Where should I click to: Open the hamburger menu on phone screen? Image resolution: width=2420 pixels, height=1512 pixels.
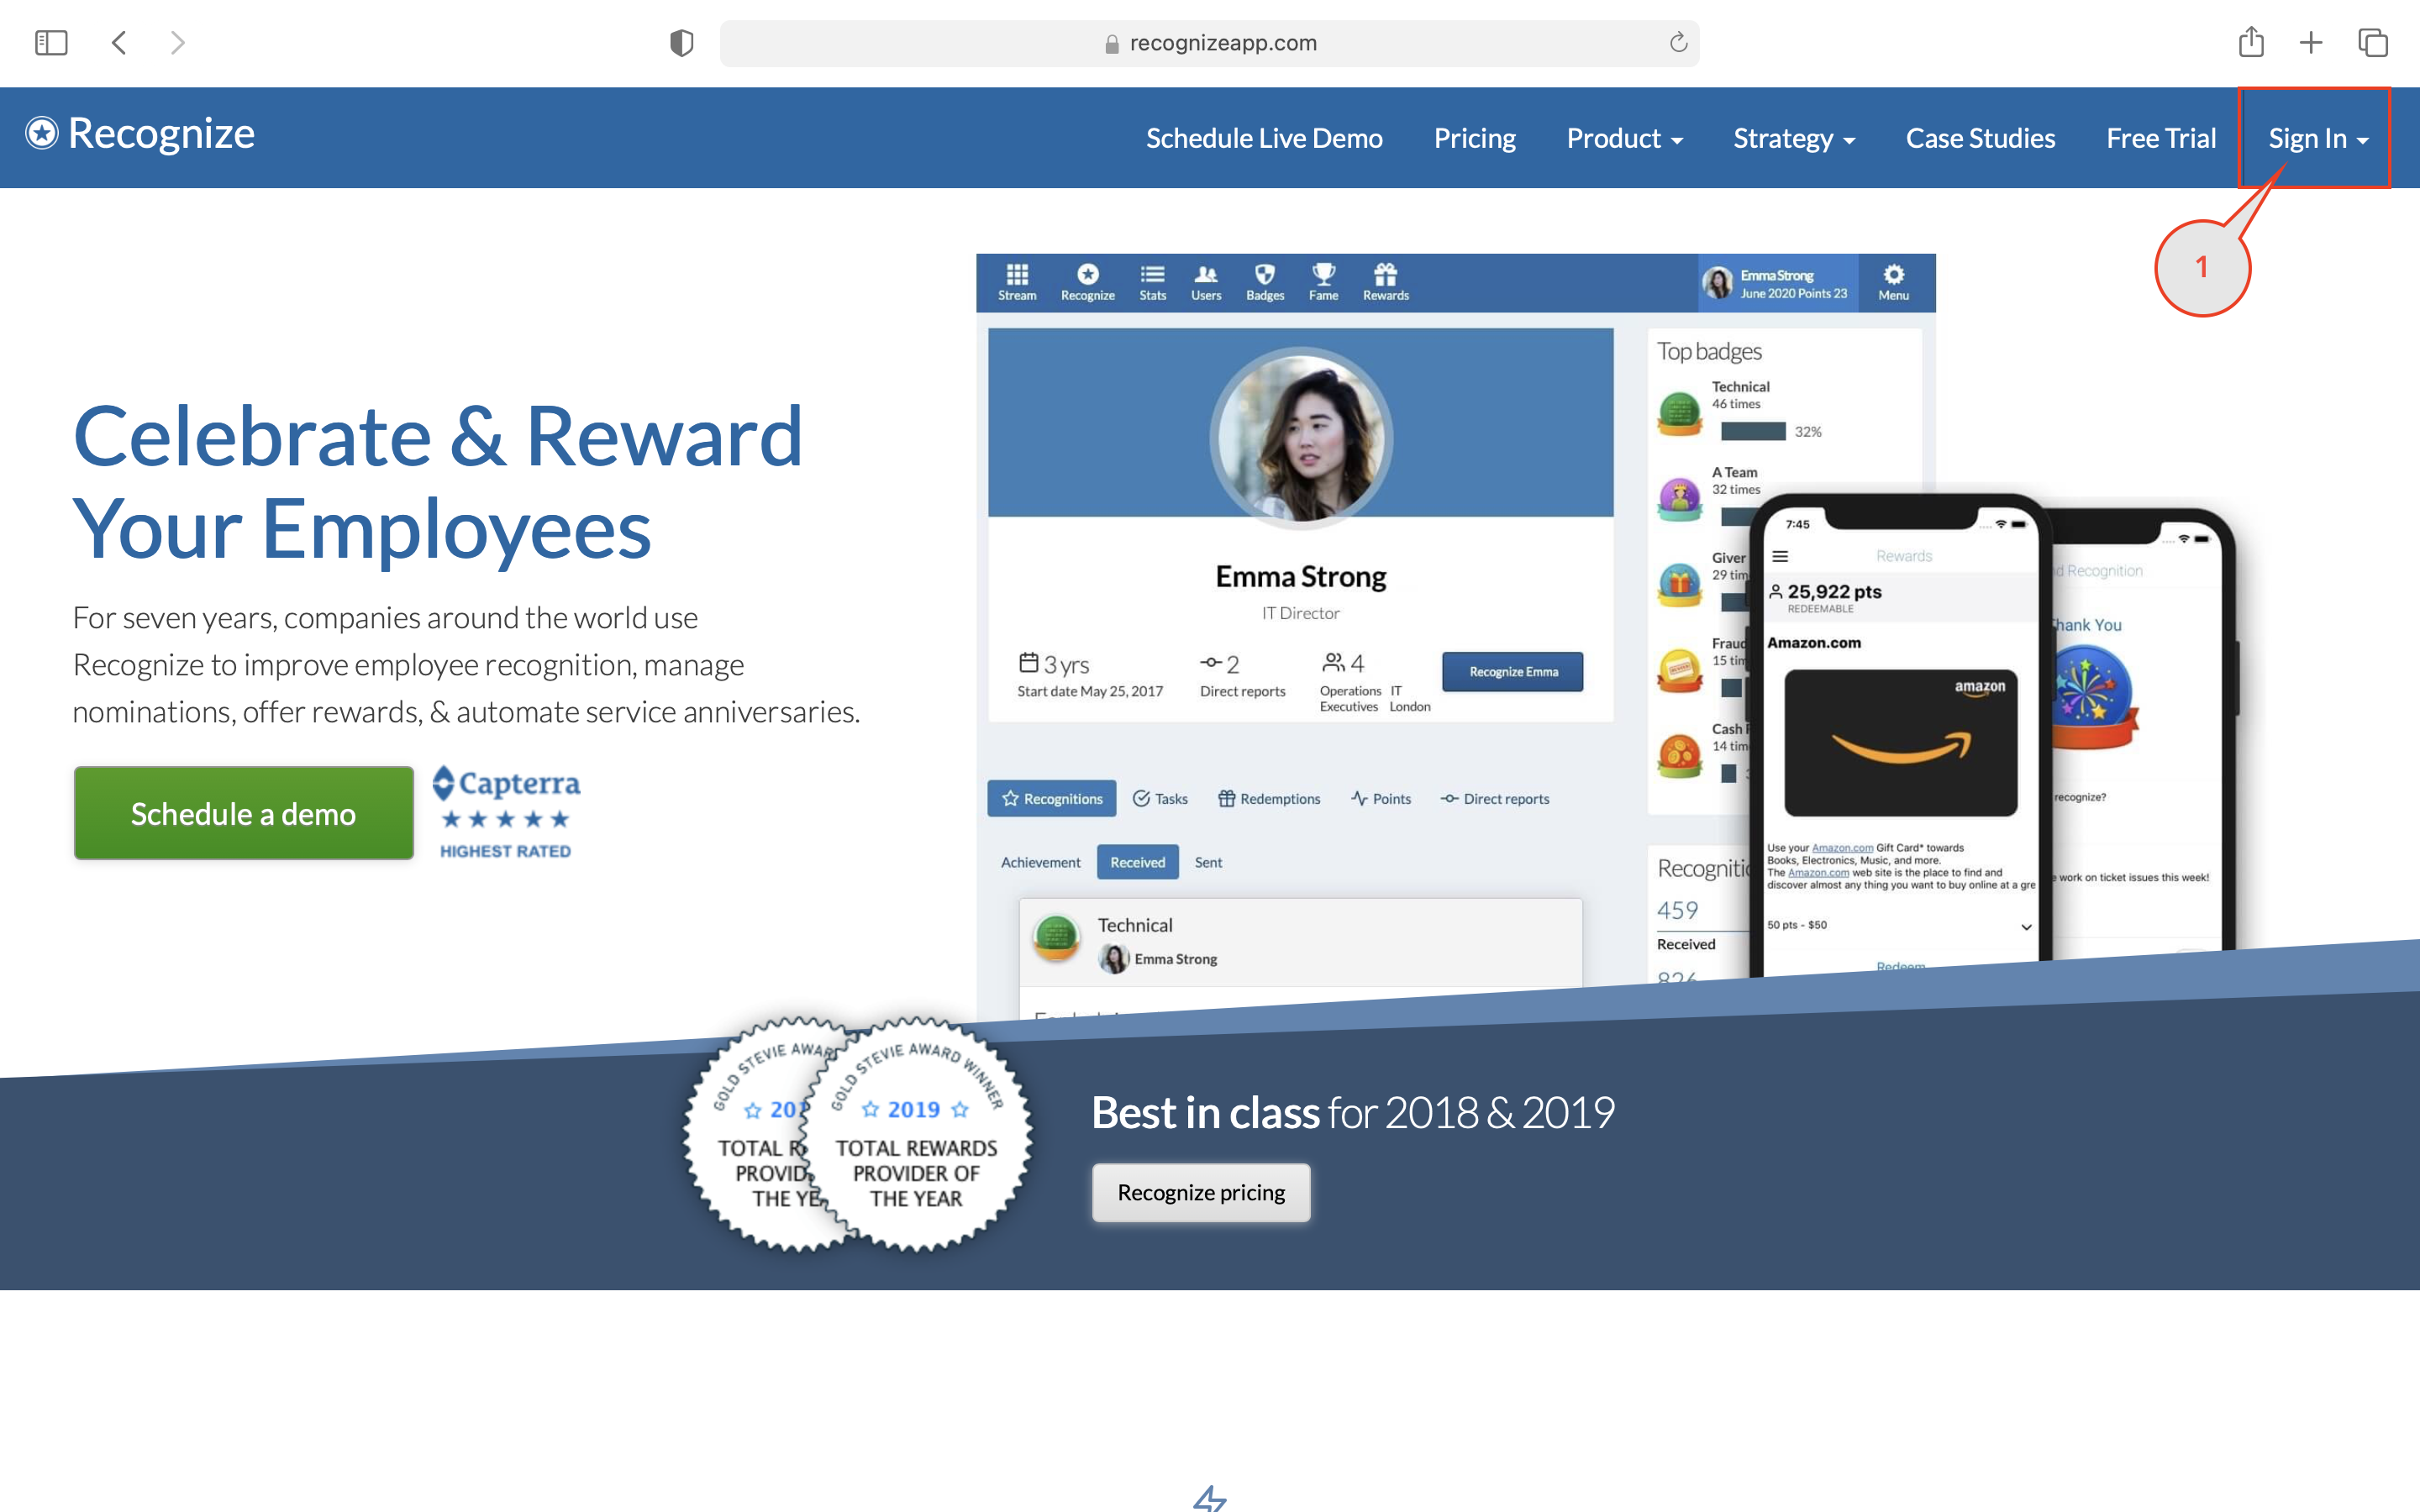point(1780,556)
